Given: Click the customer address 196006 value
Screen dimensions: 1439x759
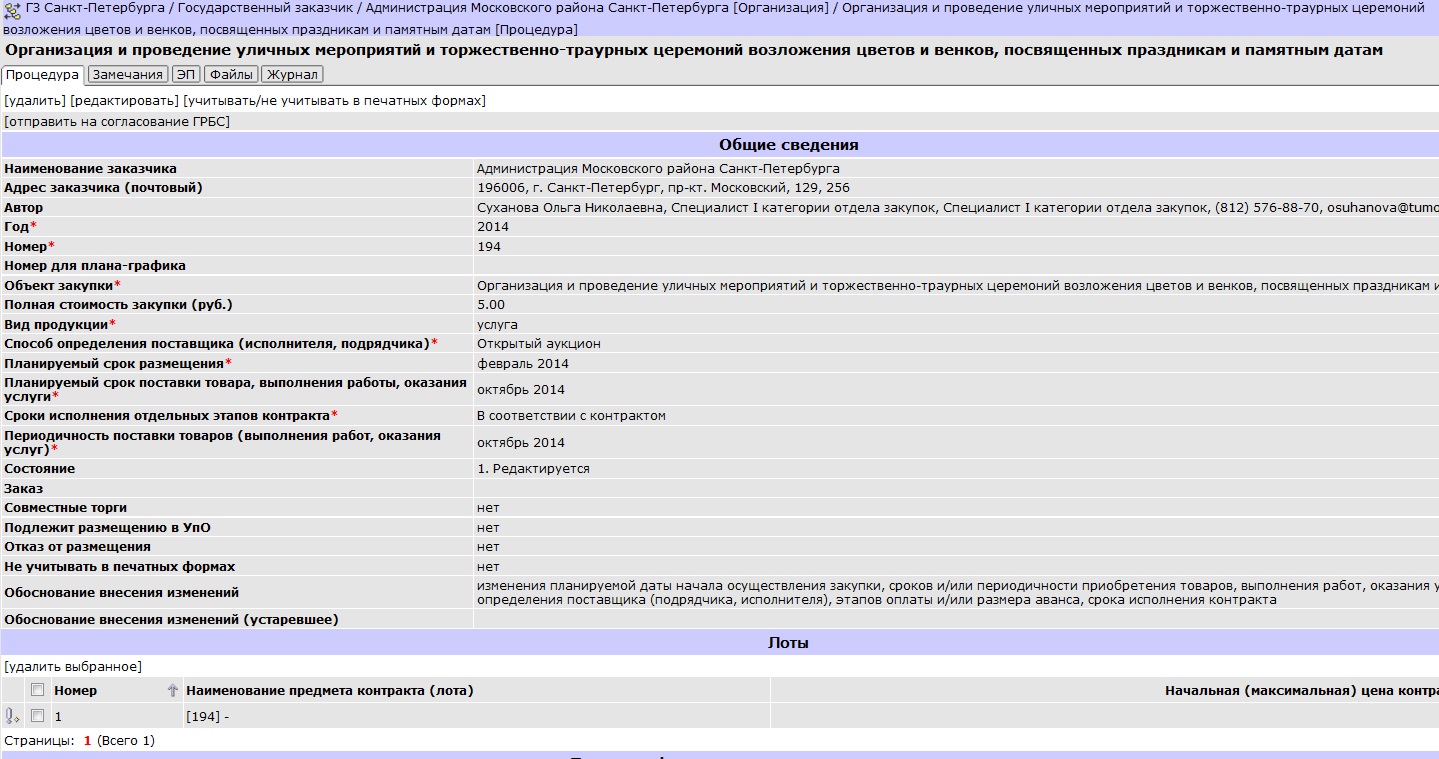Looking at the screenshot, I should pyautogui.click(x=663, y=187).
